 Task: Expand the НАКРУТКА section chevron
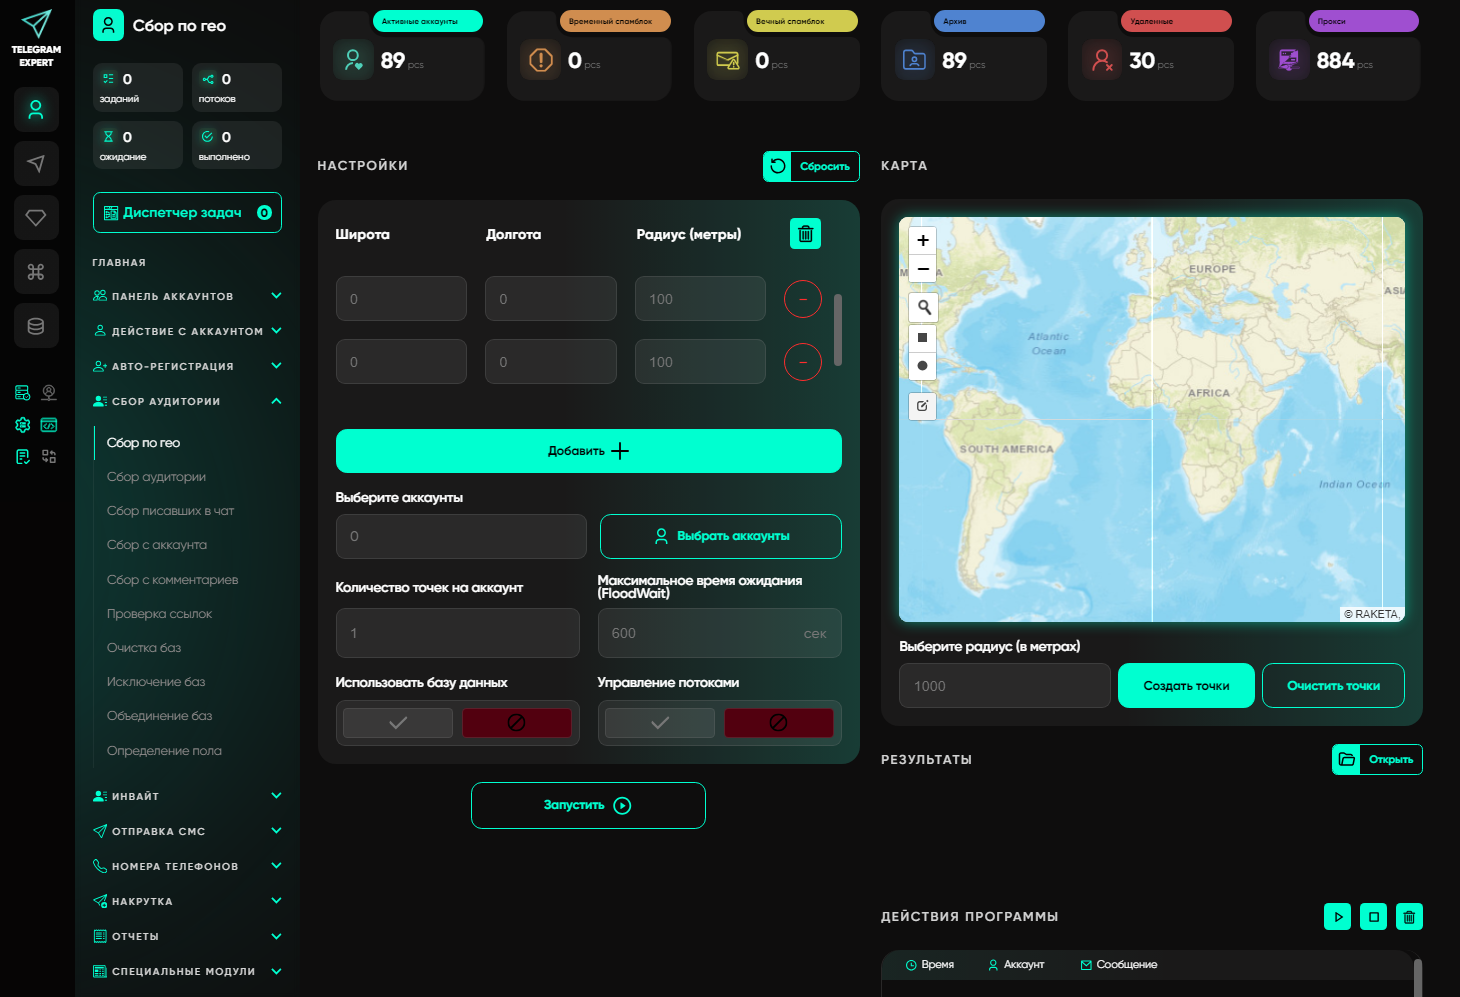(277, 901)
